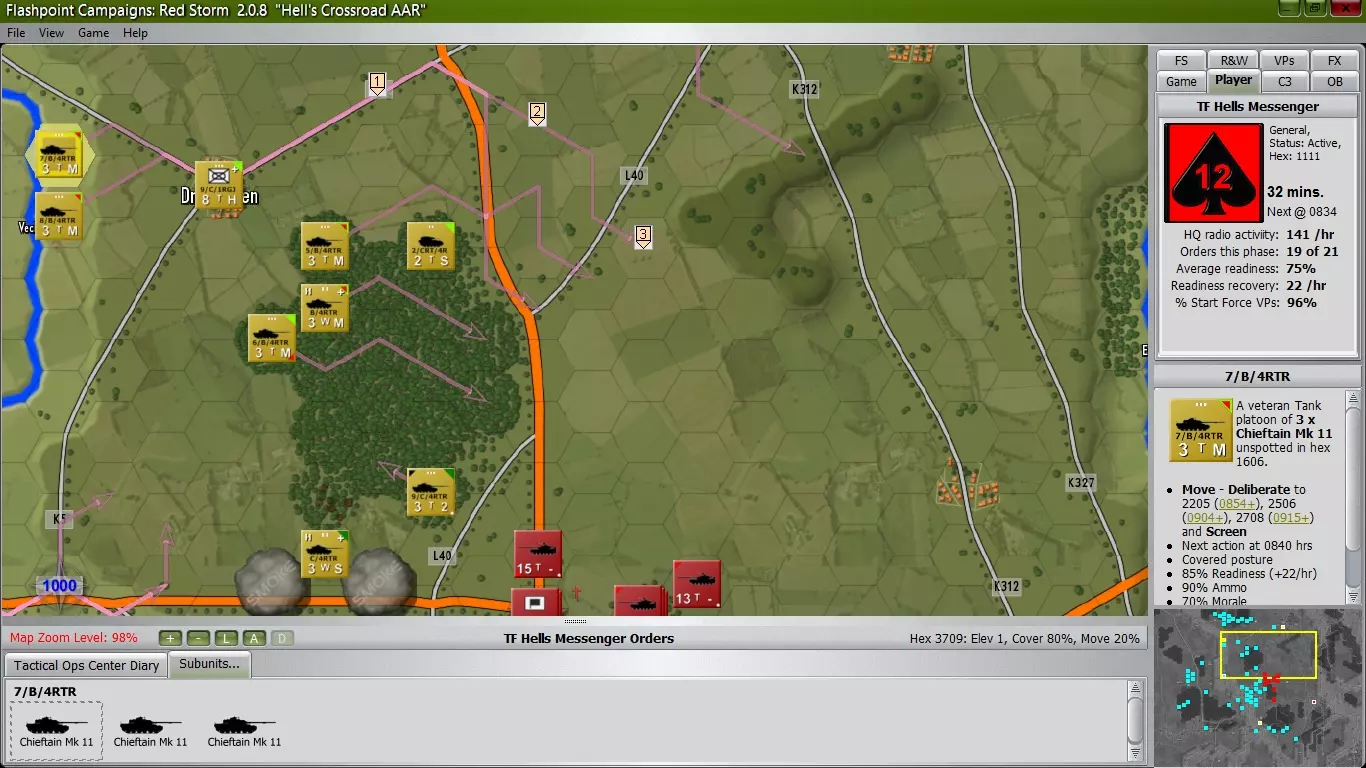This screenshot has width=1366, height=768.
Task: Open the View menu
Action: 51,33
